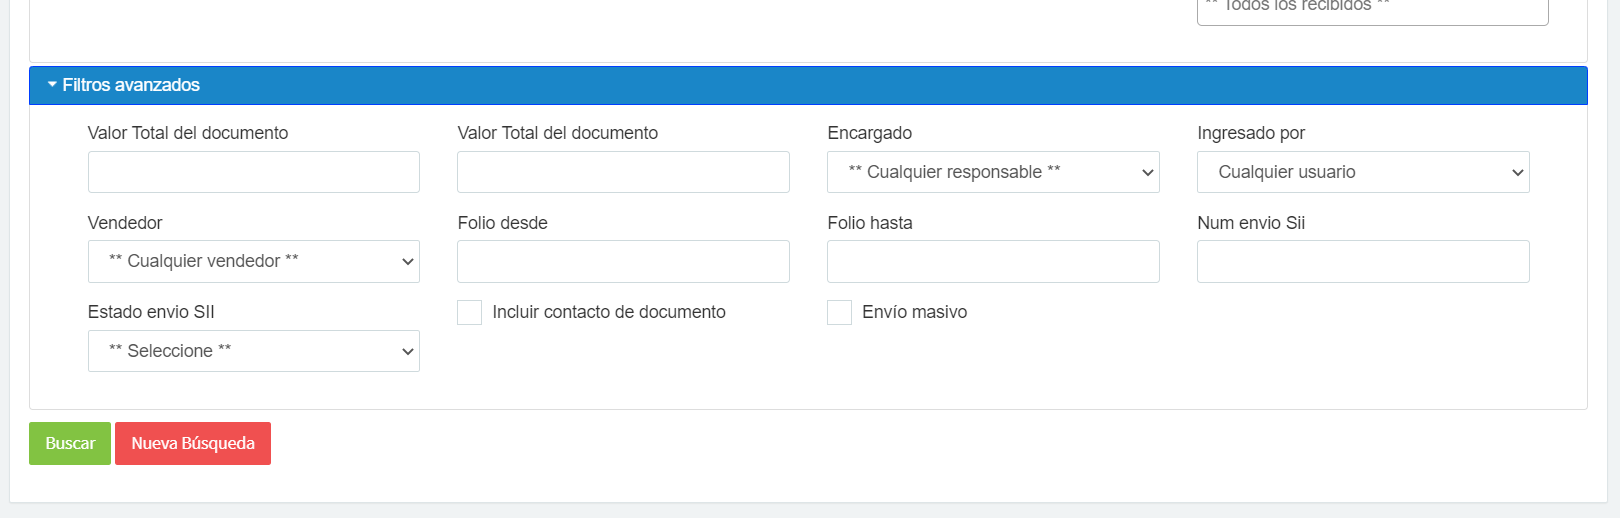Expand the Ingresado por user dropdown
1620x518 pixels.
pyautogui.click(x=1362, y=172)
